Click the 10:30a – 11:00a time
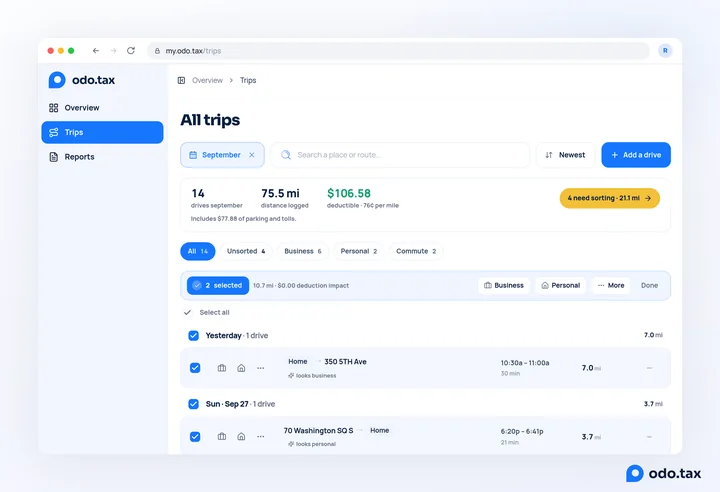Viewport: 720px width, 492px height. 525,363
